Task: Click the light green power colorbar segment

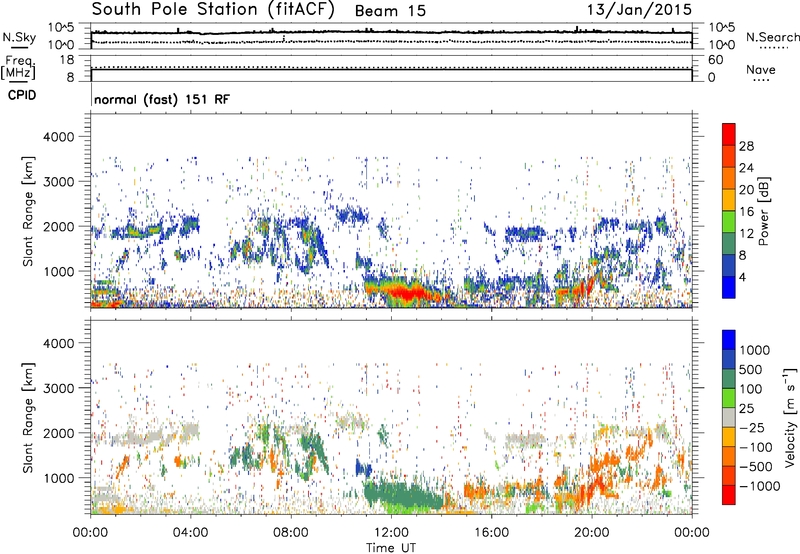Action: 729,222
